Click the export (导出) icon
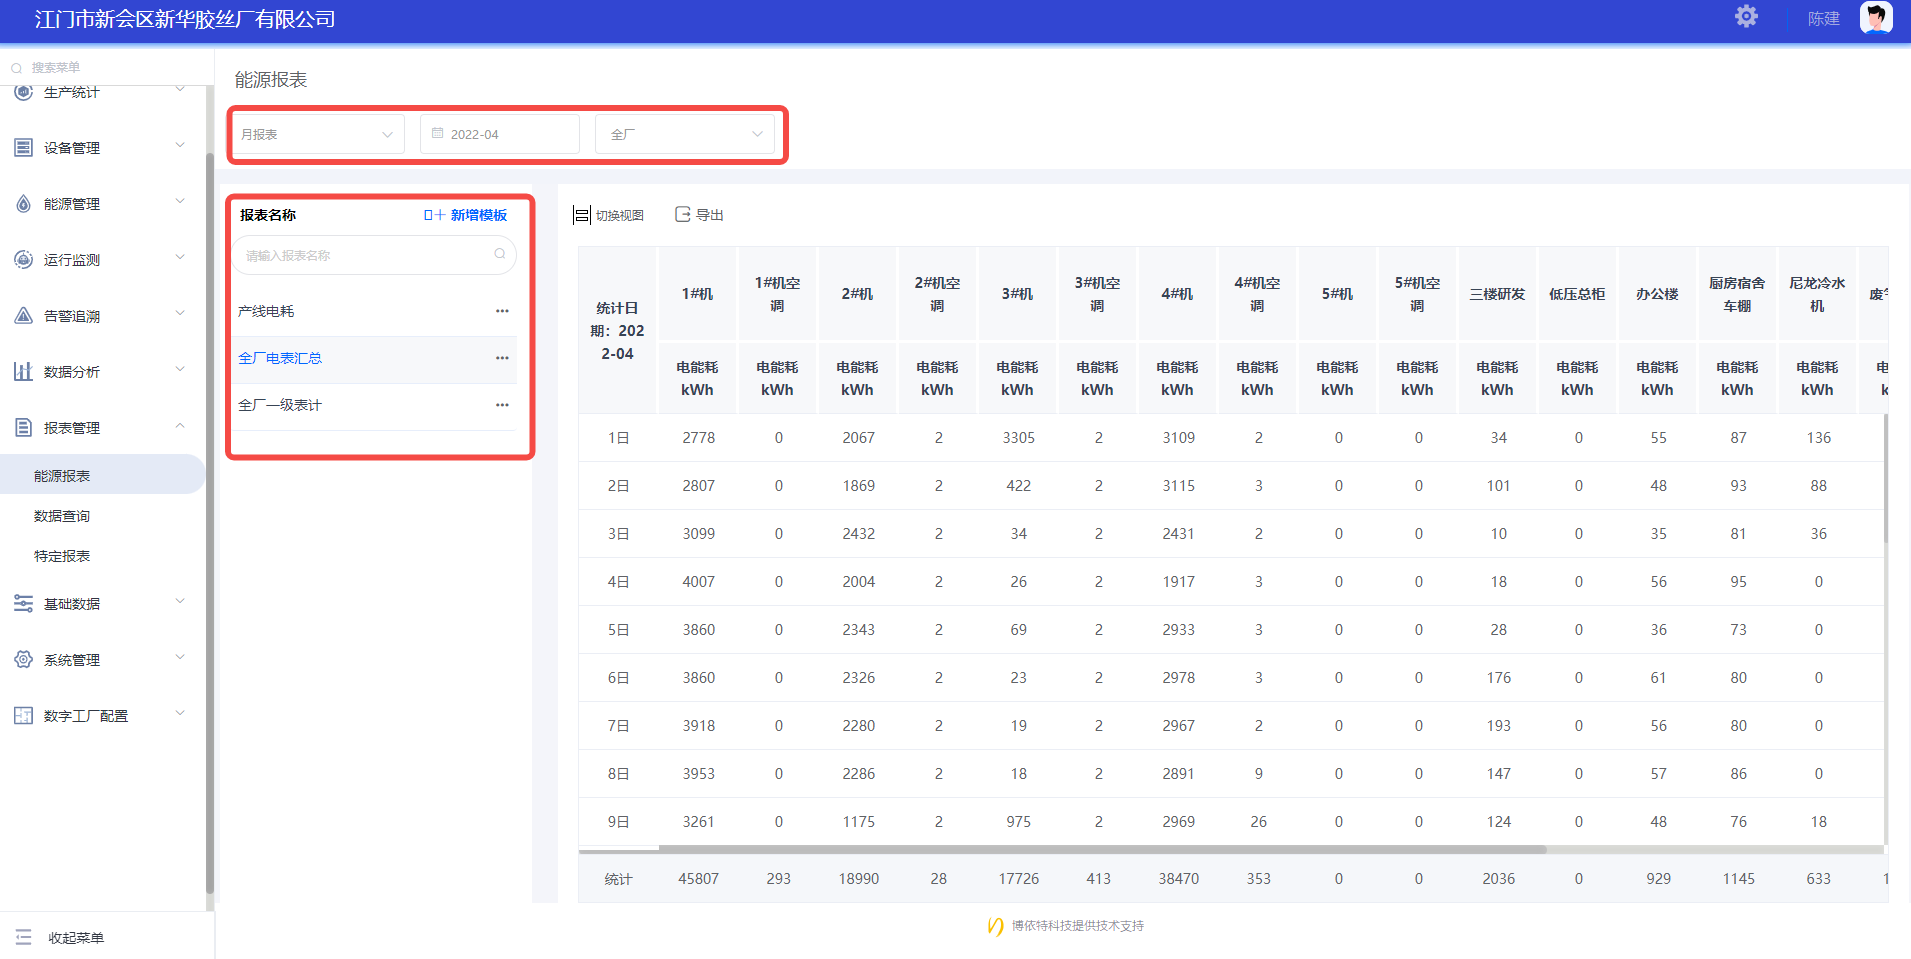The height and width of the screenshot is (959, 1911). [683, 214]
